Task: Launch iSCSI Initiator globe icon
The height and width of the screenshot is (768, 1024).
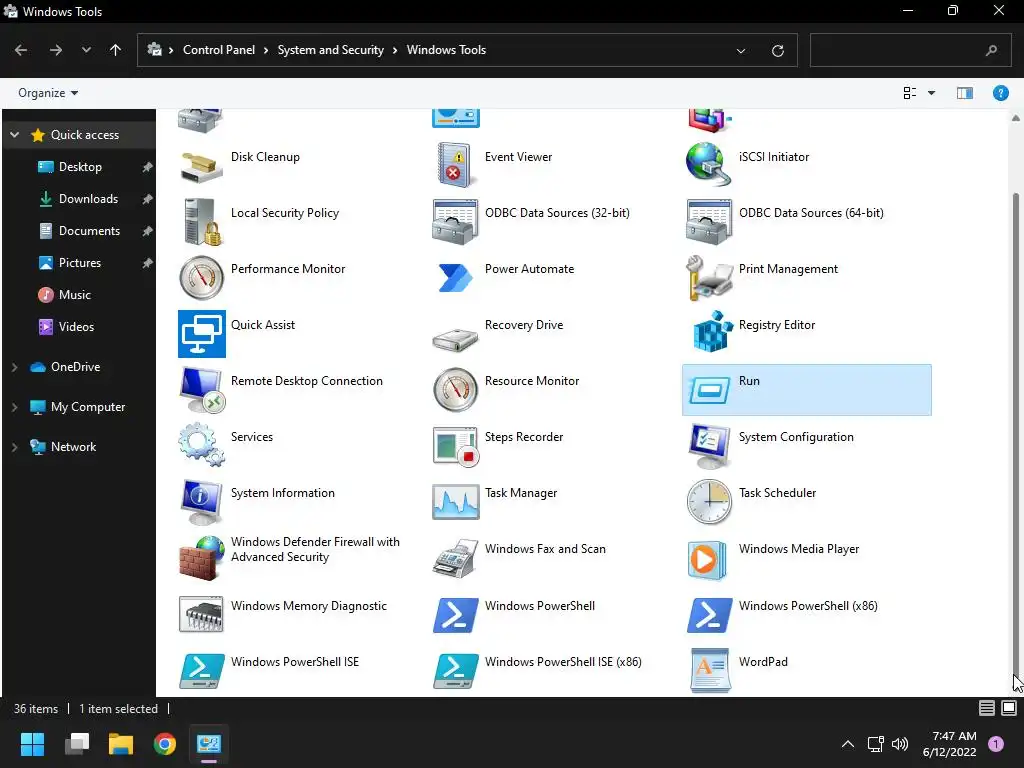Action: coord(709,165)
